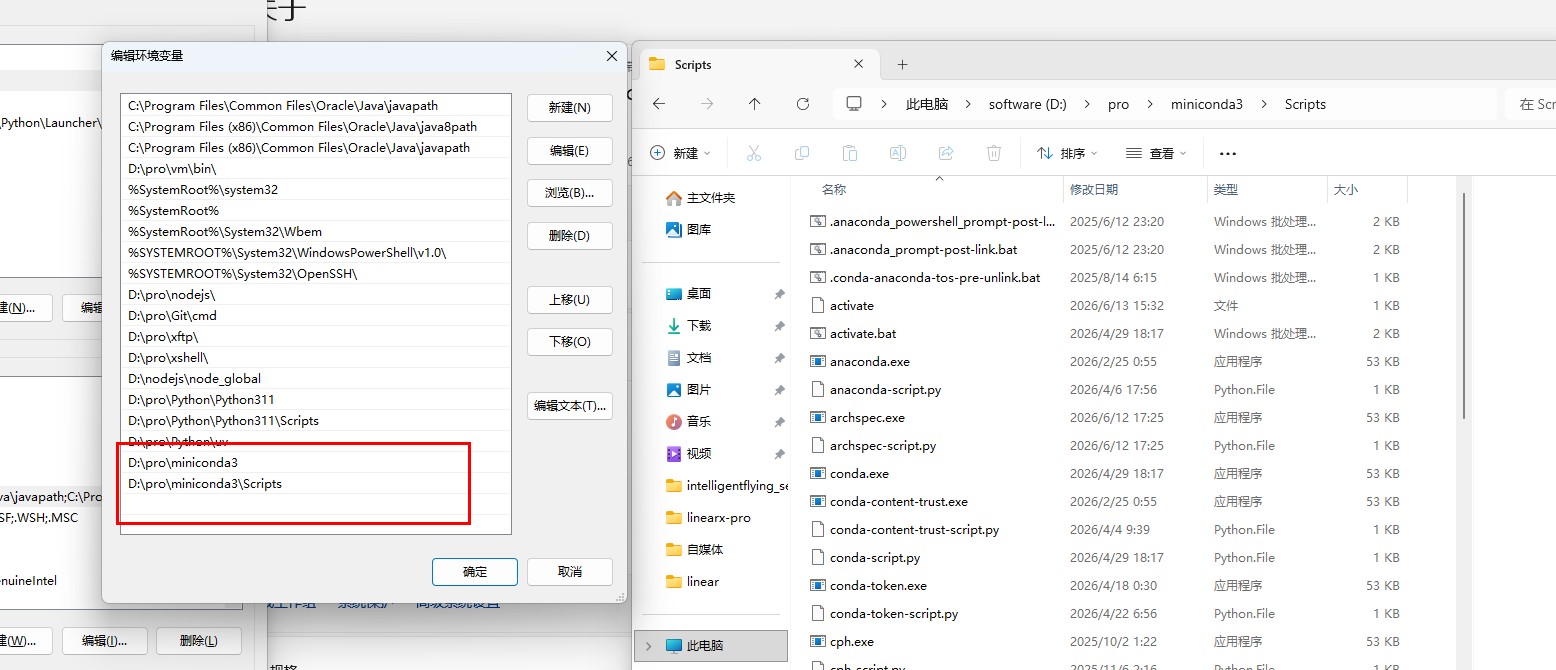Click the Cut toolbar icon
Image resolution: width=1556 pixels, height=670 pixels.
pos(754,153)
